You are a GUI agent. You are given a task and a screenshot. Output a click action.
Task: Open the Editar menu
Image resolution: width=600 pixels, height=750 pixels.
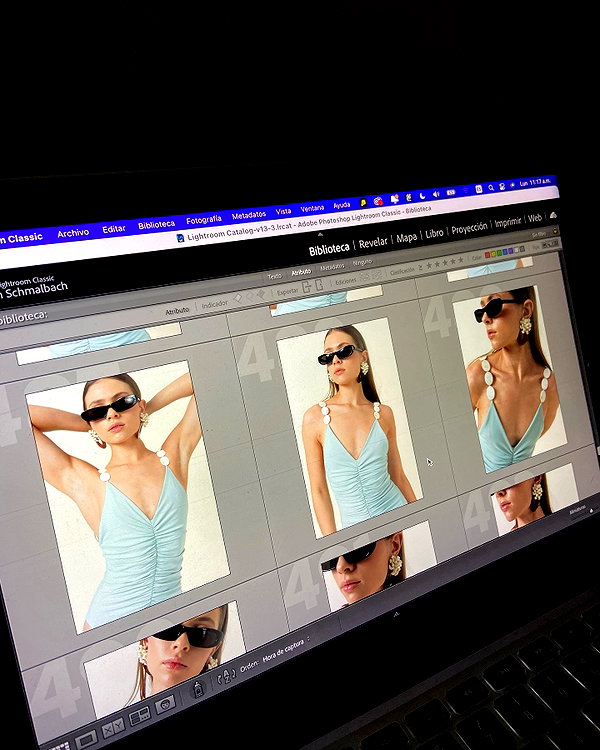pos(114,229)
